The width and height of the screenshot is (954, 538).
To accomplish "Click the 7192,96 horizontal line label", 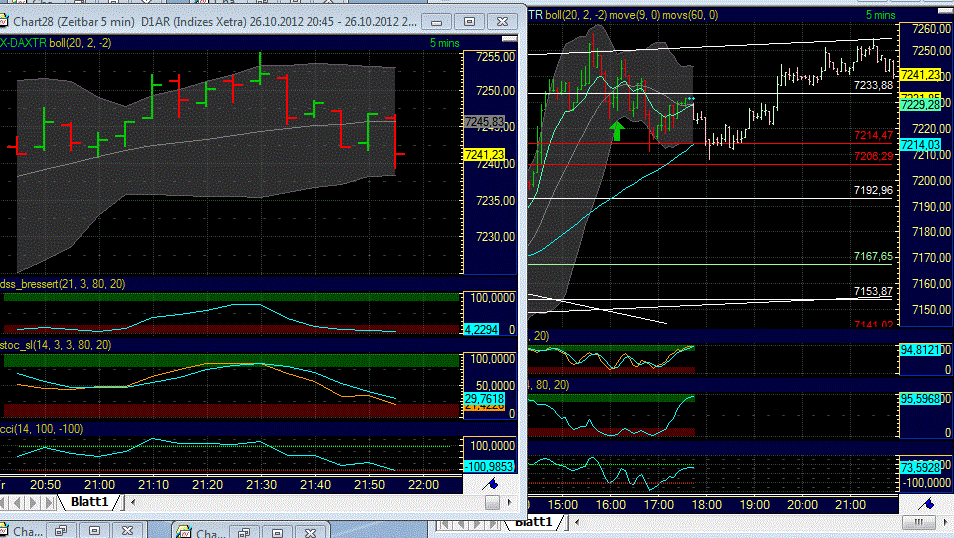I will [x=873, y=190].
